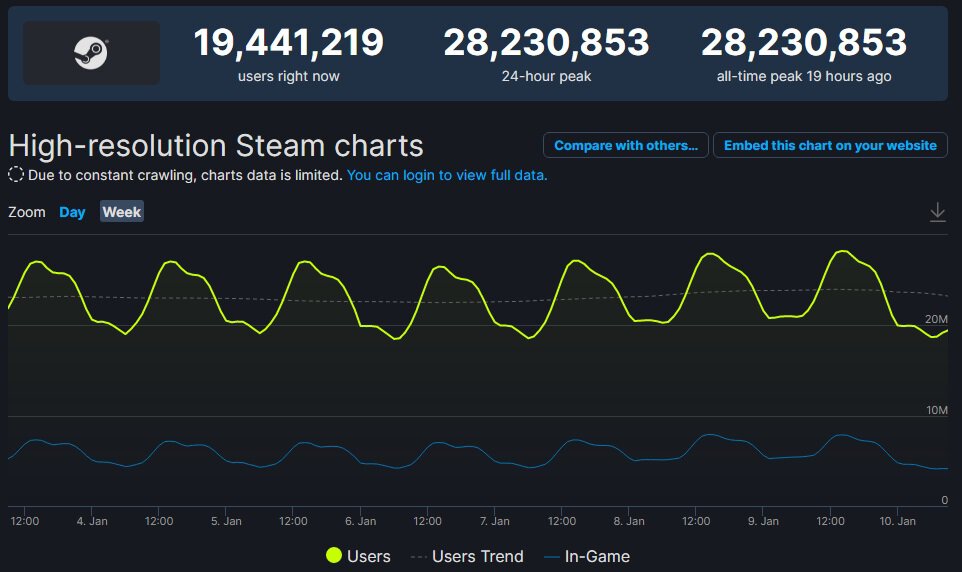The height and width of the screenshot is (572, 962).
Task: Click the 6. Jan x-axis label
Action: coord(360,521)
